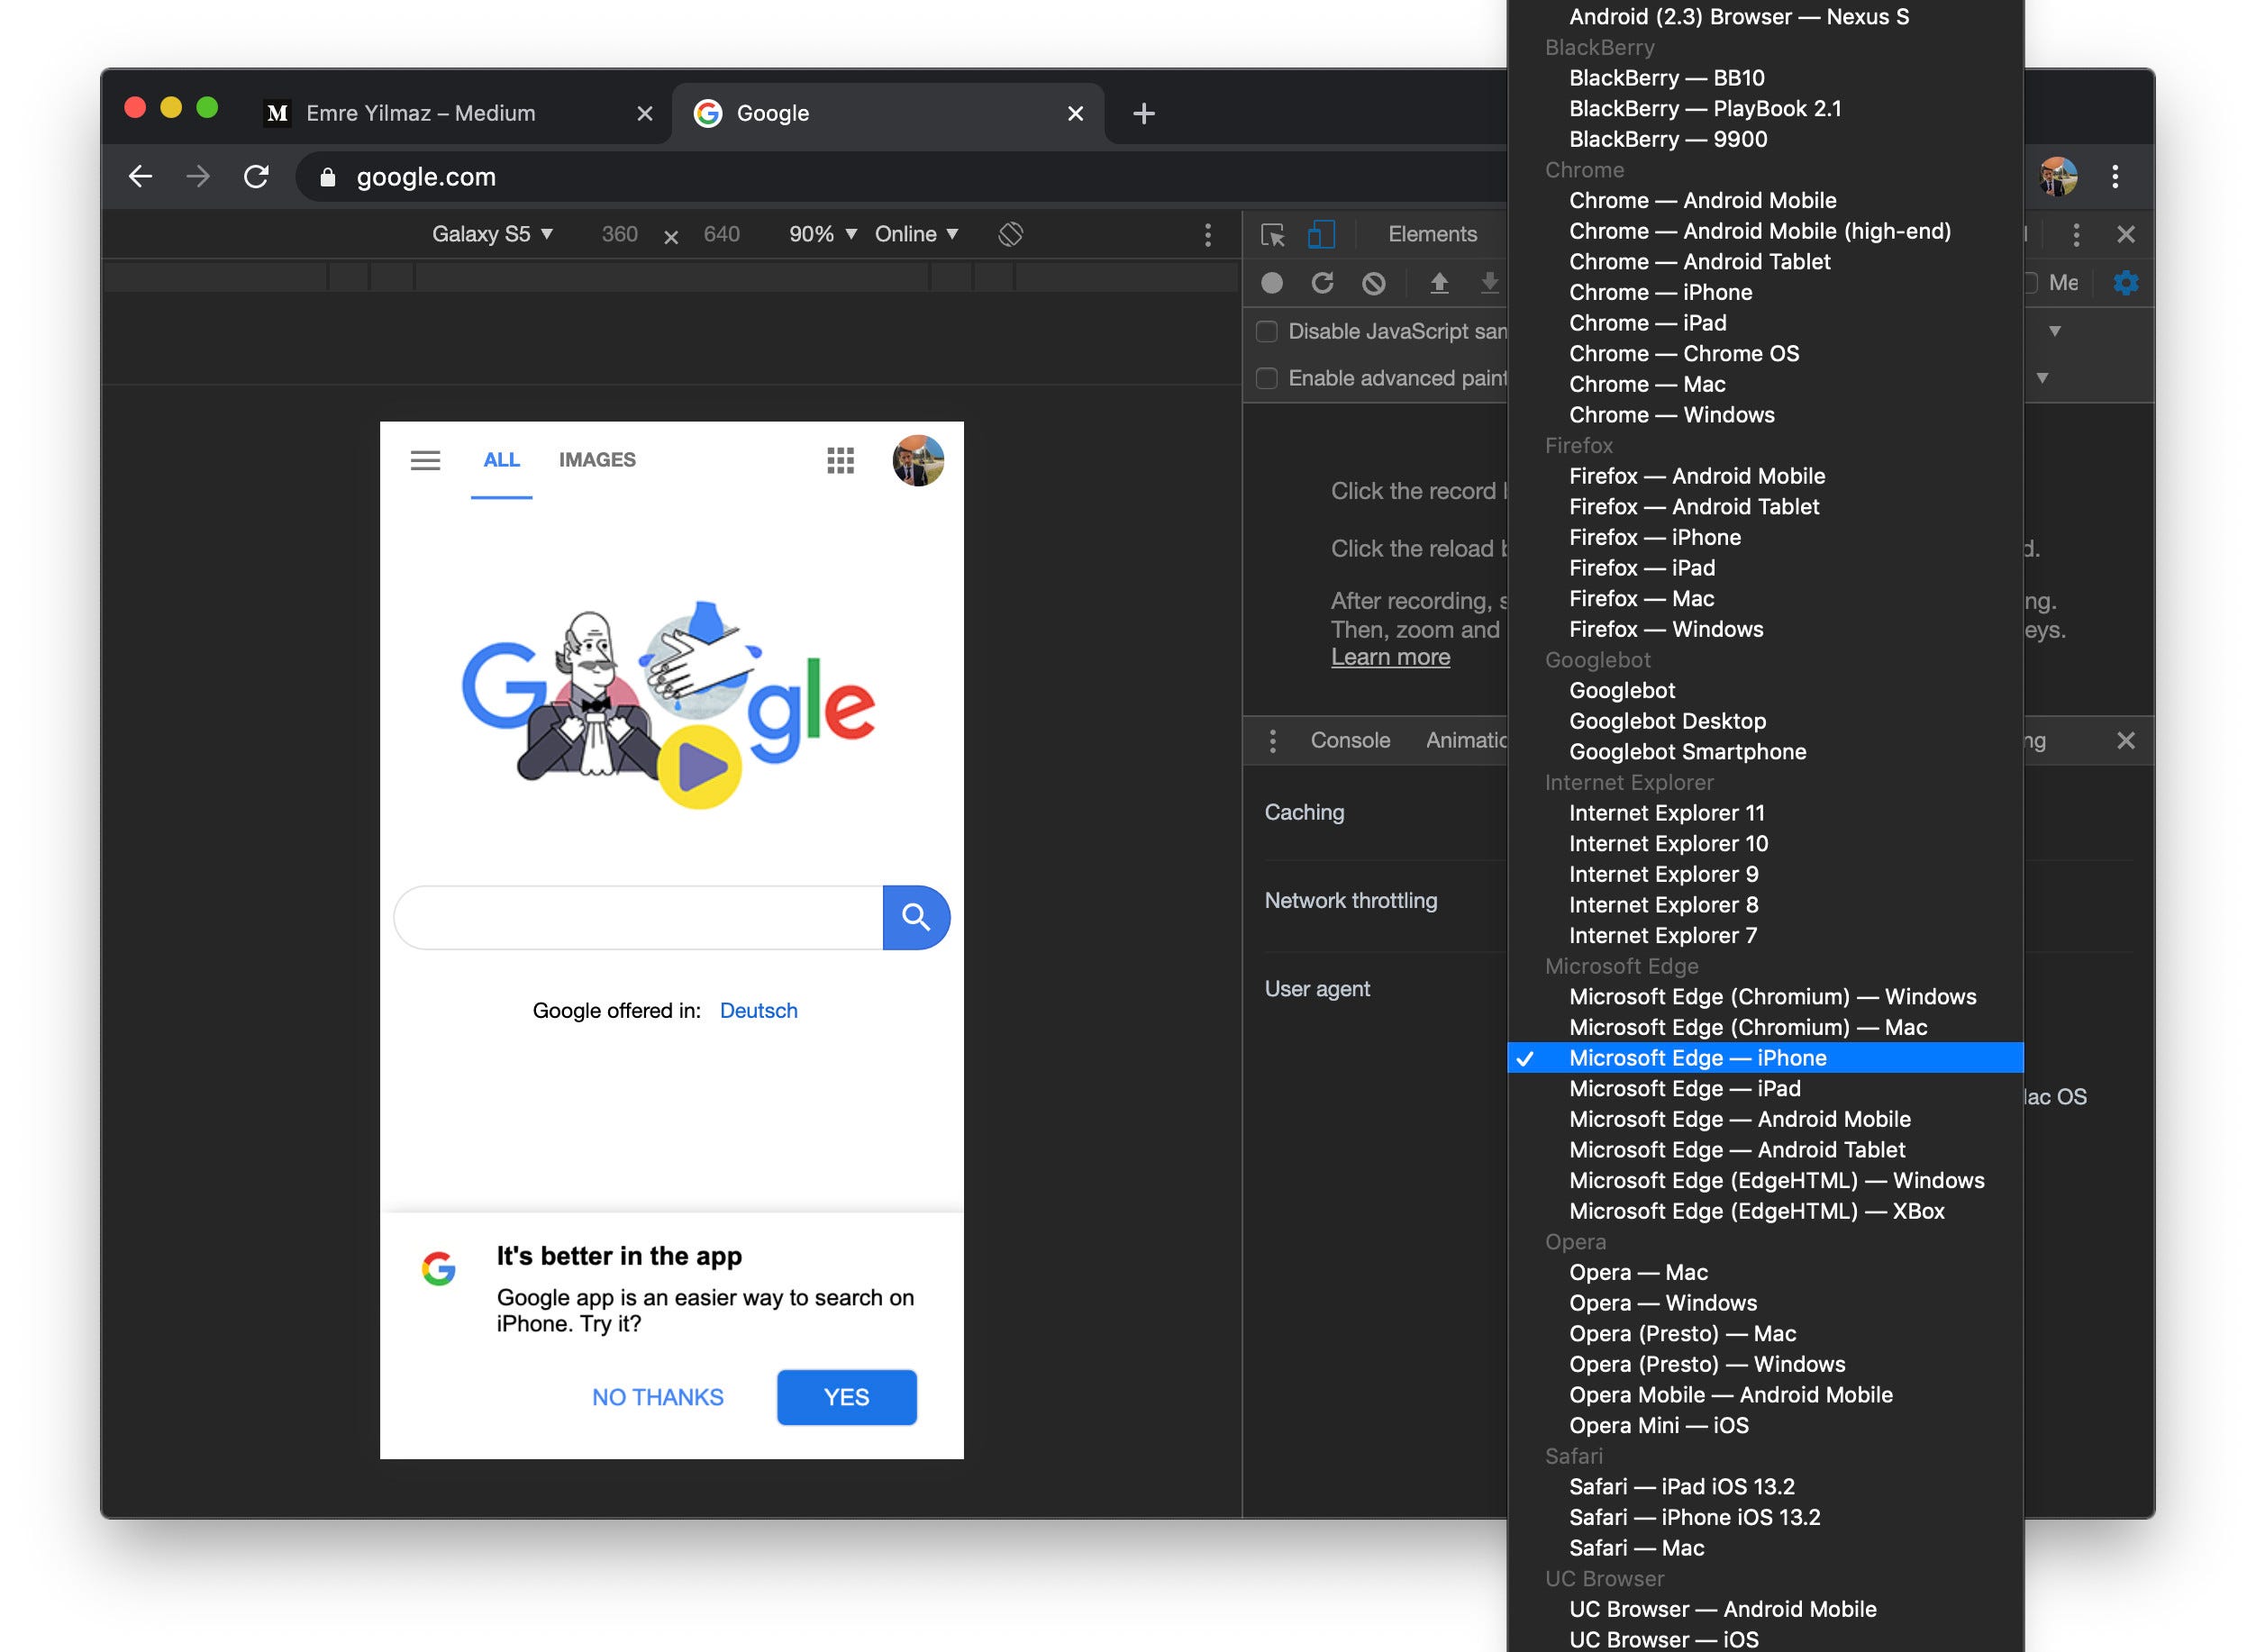Open the hamburger menu on Google page
Viewport: 2256px width, 1652px height.
point(425,460)
